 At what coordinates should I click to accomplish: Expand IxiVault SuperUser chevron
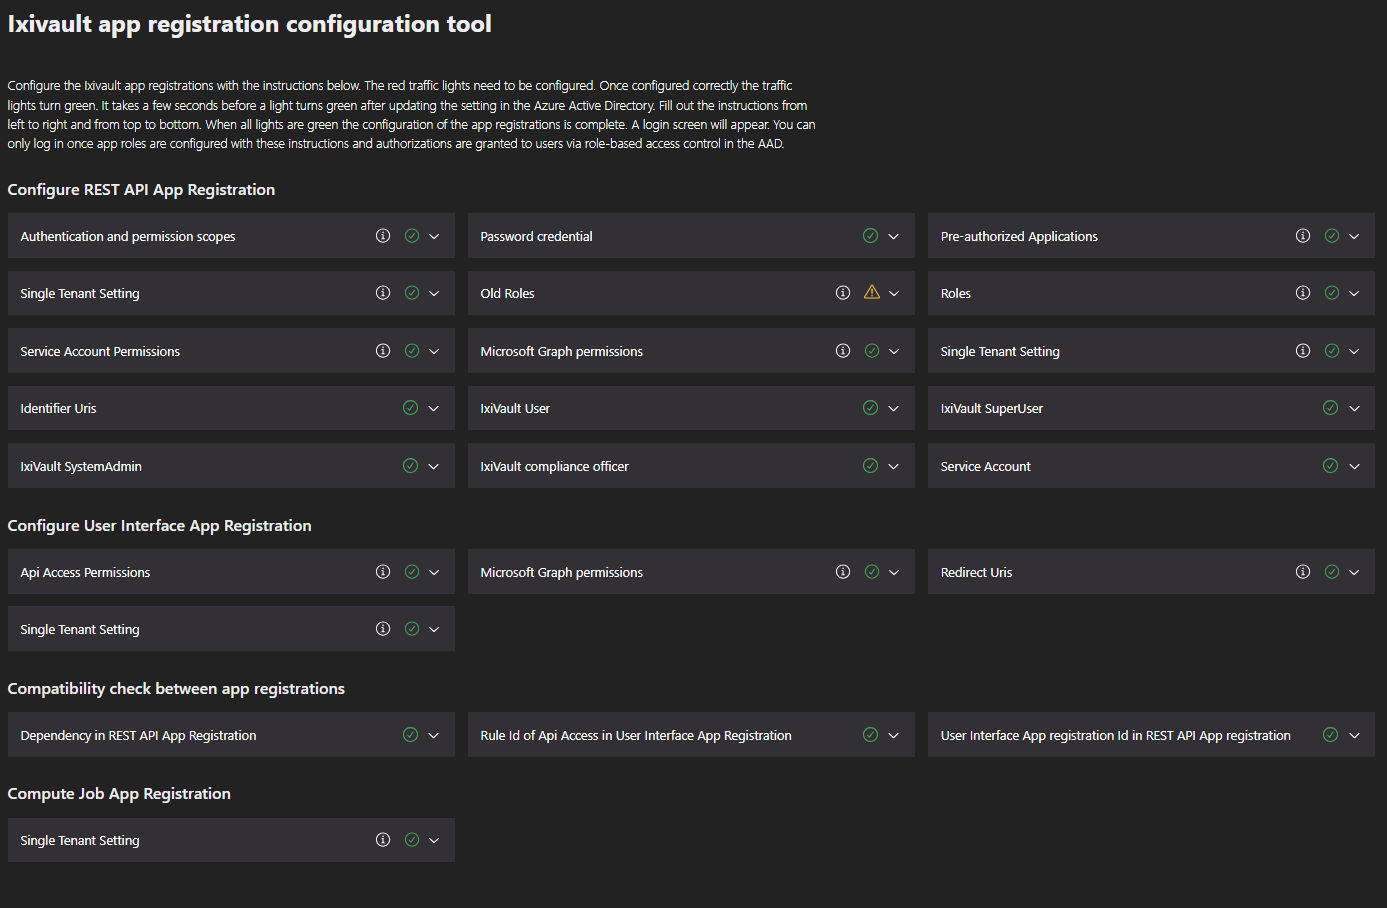pyautogui.click(x=1354, y=409)
